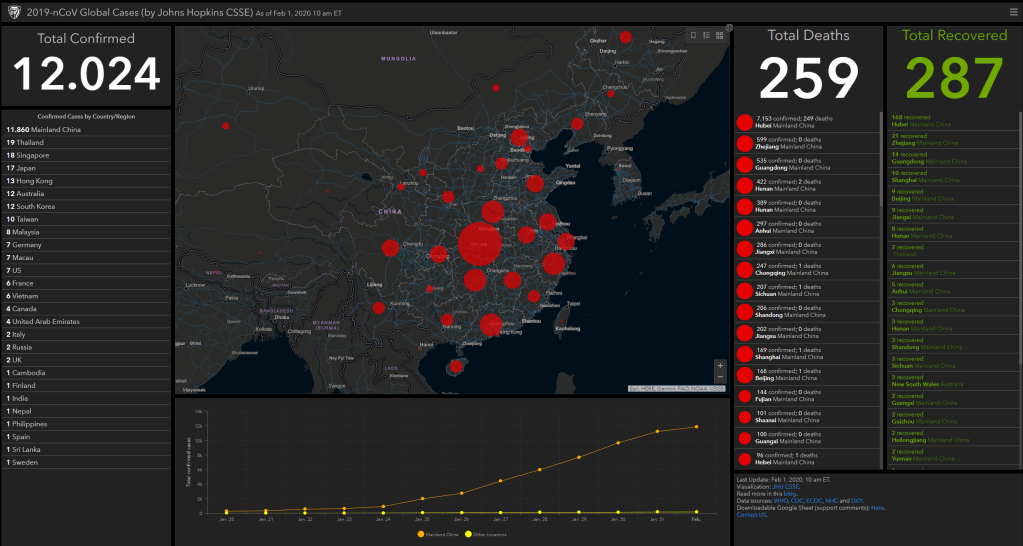This screenshot has width=1023, height=546.
Task: Click the Contact US link
Action: pyautogui.click(x=752, y=514)
